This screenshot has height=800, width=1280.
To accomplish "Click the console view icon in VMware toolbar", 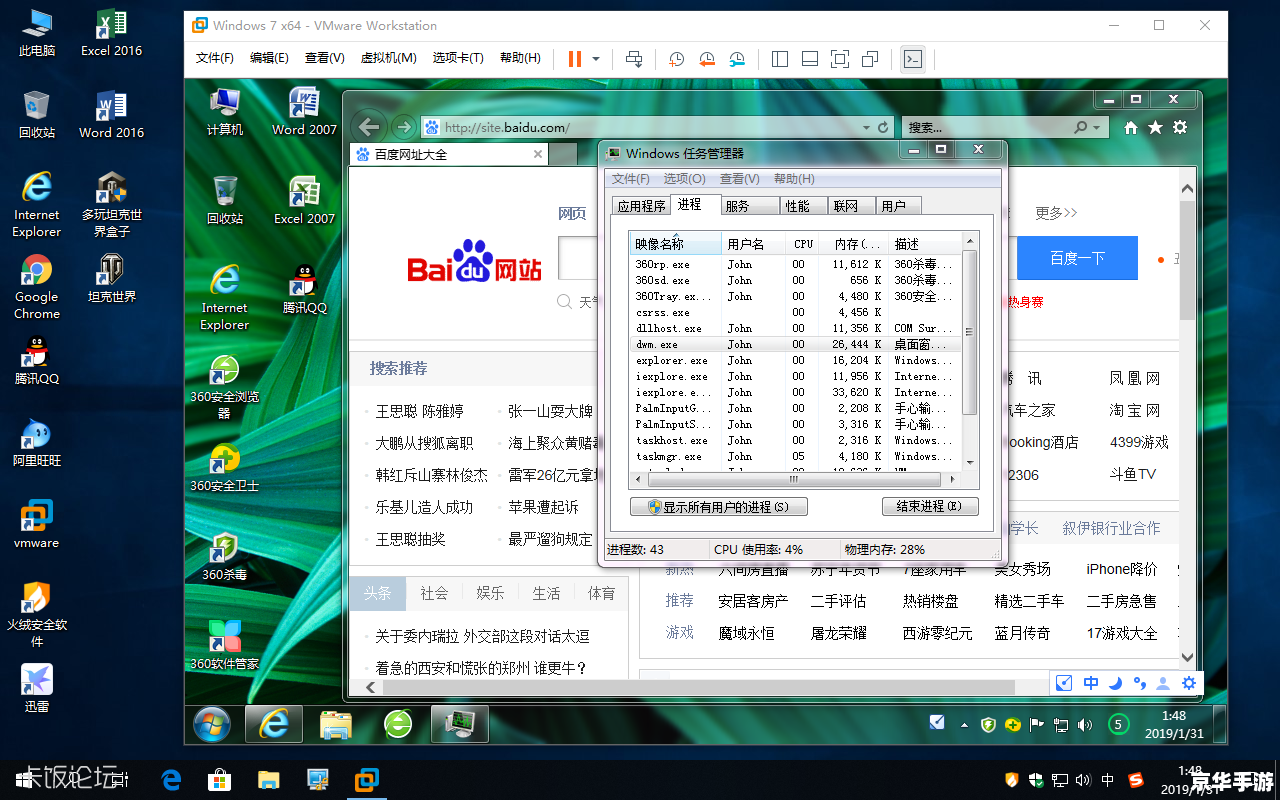I will (x=912, y=59).
